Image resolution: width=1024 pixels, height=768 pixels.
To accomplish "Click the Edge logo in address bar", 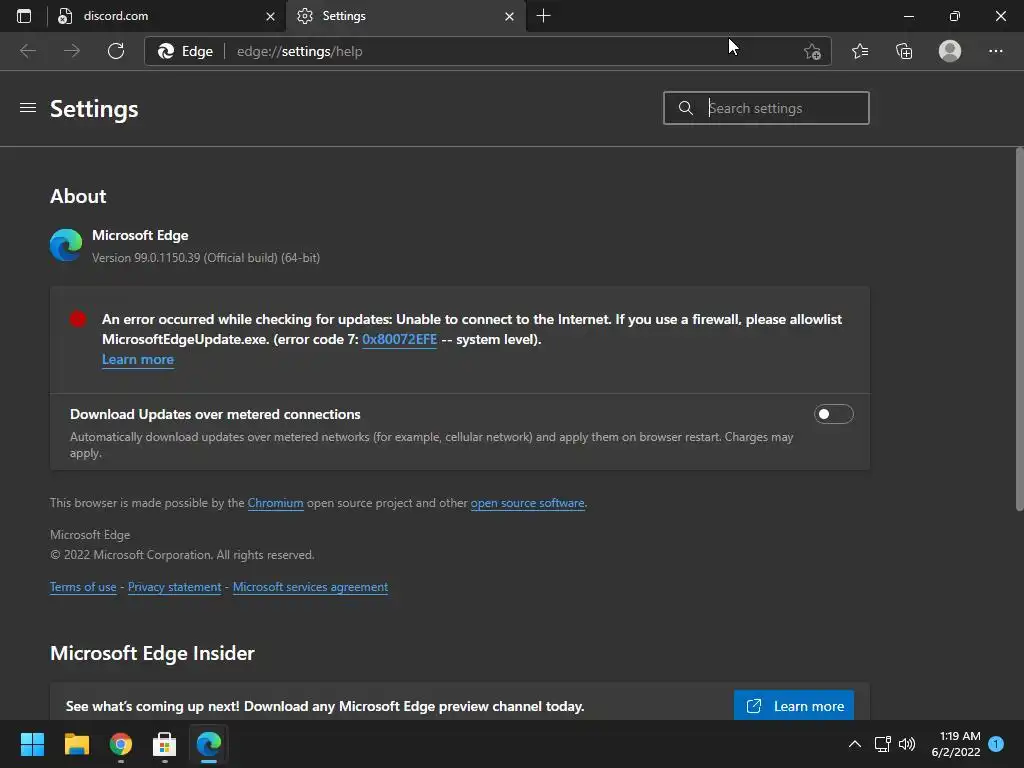I will pos(166,51).
